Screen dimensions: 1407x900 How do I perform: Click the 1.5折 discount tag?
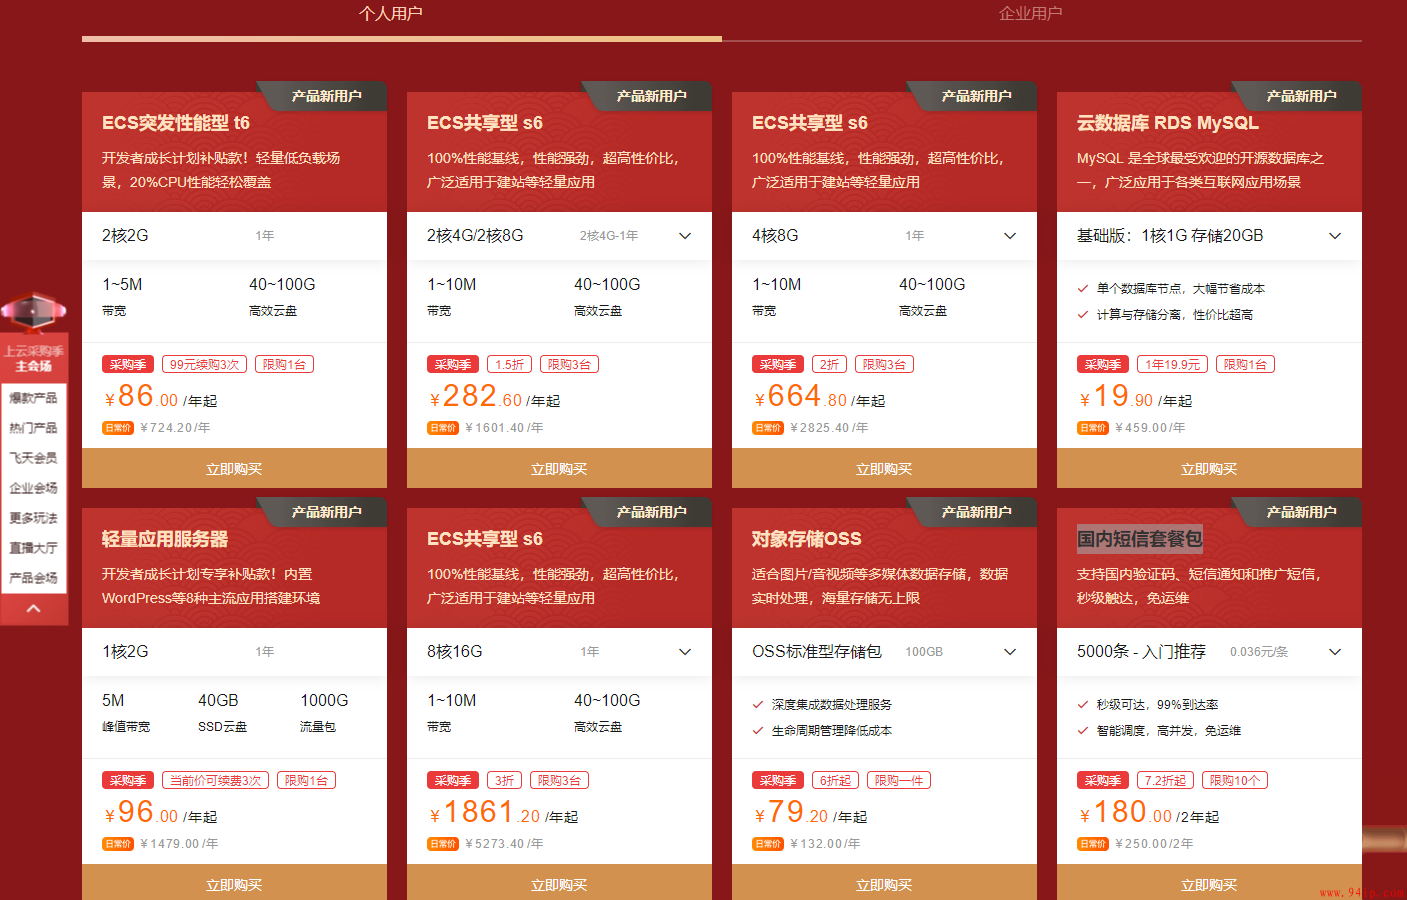[509, 365]
